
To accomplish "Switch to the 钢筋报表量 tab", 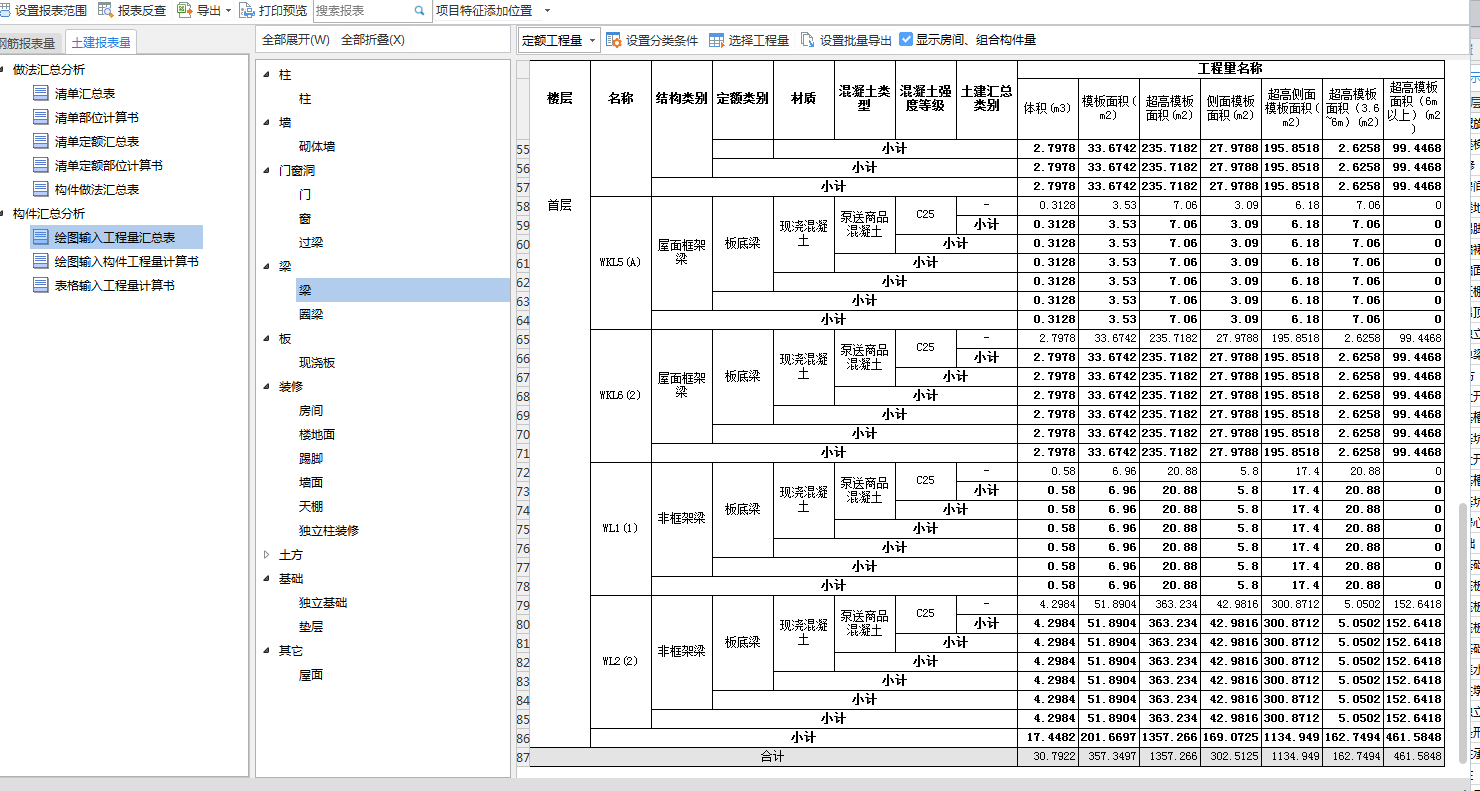I will pyautogui.click(x=28, y=43).
